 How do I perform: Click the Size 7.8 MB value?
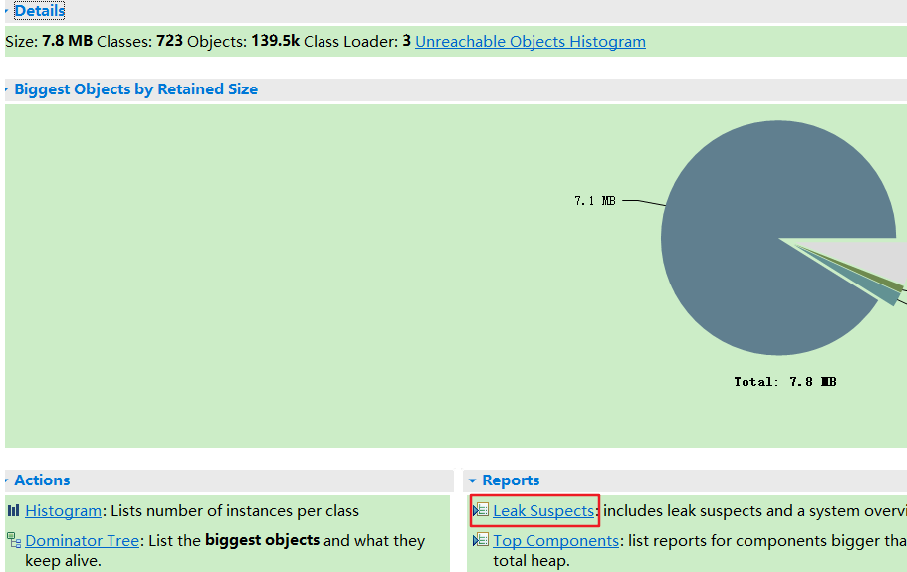(67, 41)
